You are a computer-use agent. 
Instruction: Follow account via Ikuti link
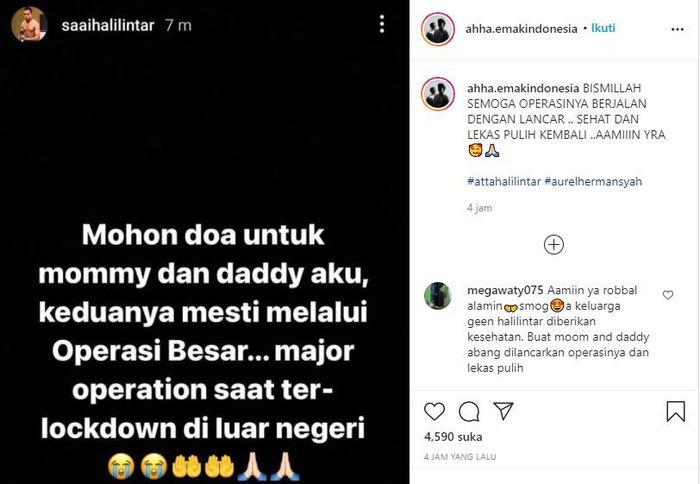[x=603, y=28]
